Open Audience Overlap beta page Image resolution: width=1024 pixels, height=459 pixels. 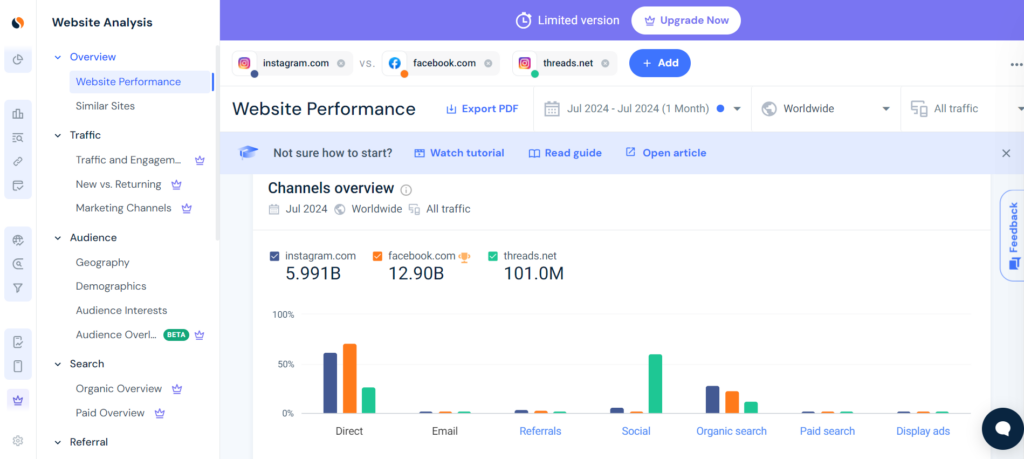coord(117,335)
